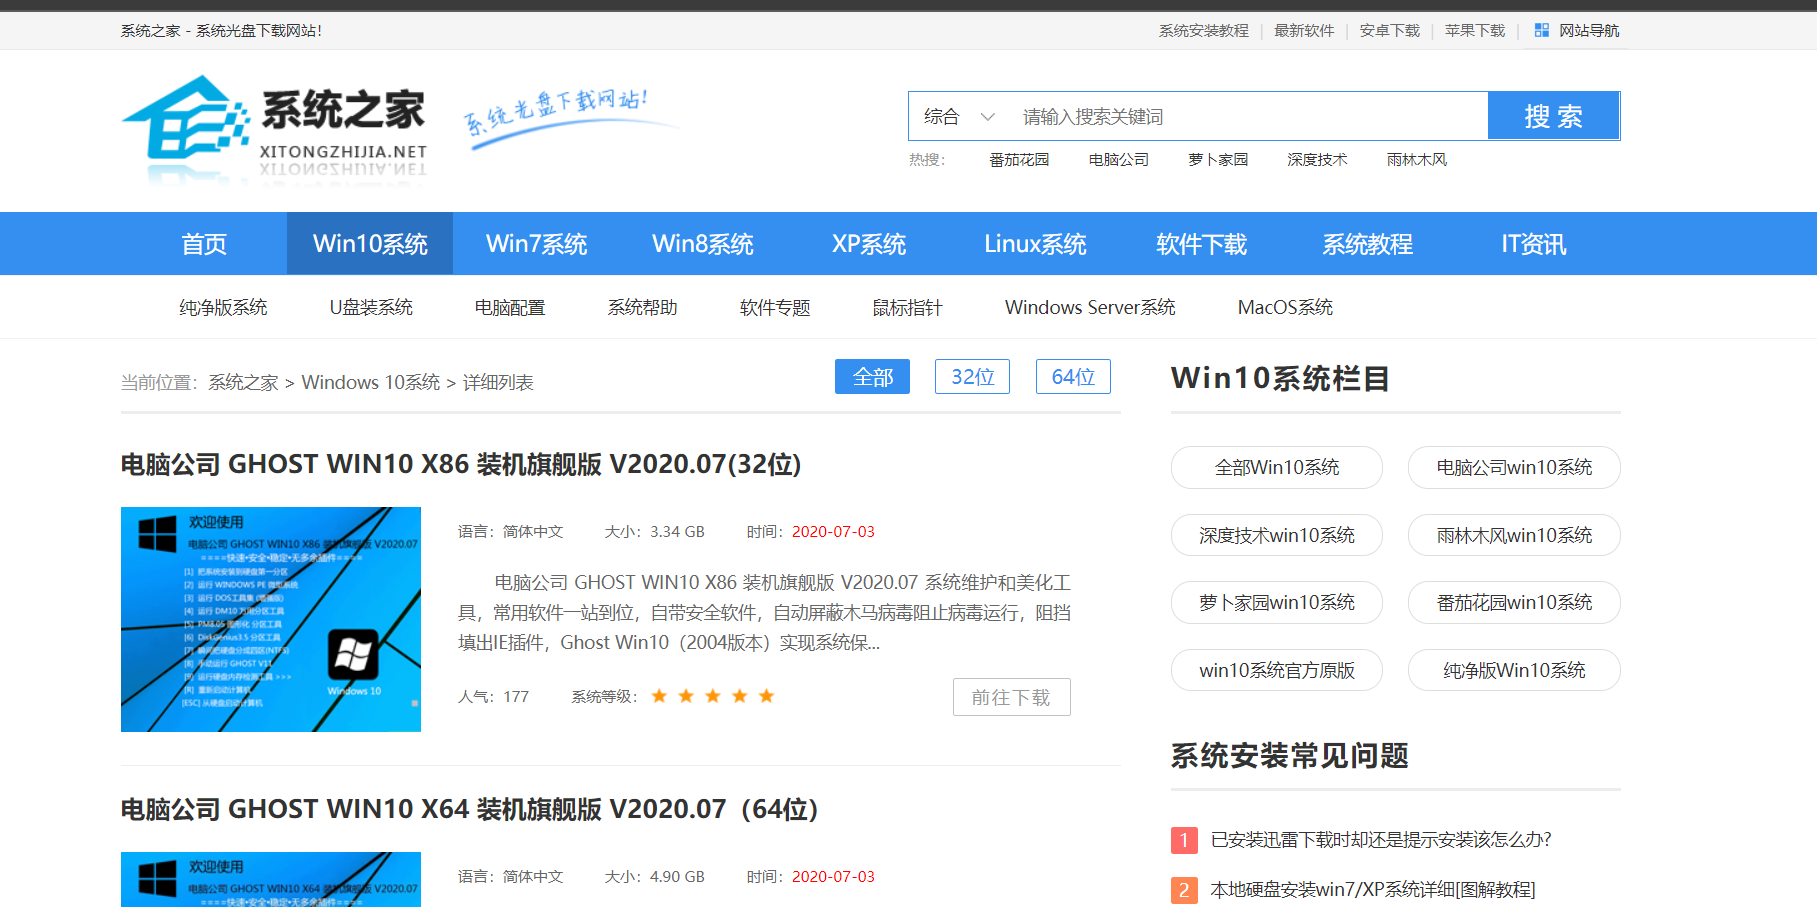Screen dimensions: 1817x907
Task: Click breadcrumb 系统之家
Action: (243, 383)
